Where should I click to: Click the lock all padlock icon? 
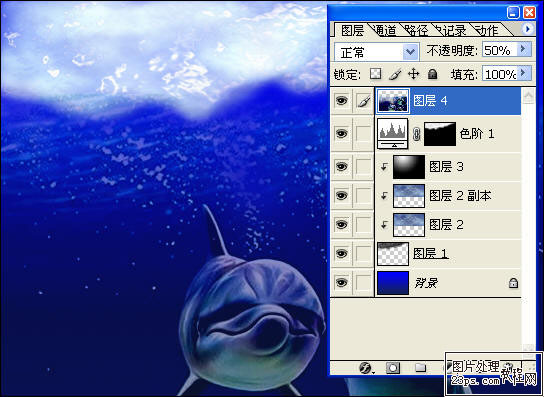point(432,74)
